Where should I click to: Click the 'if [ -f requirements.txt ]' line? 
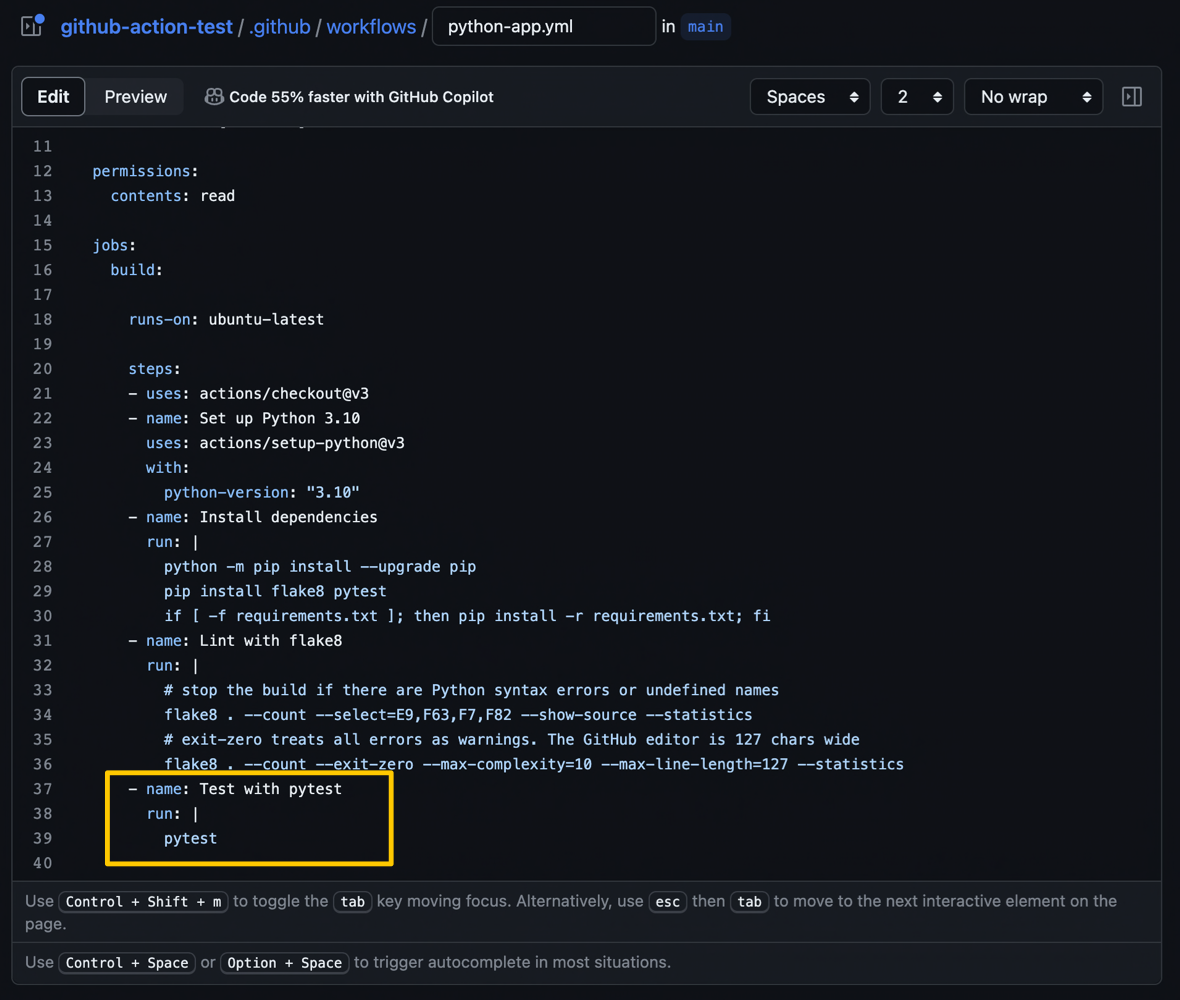click(467, 616)
